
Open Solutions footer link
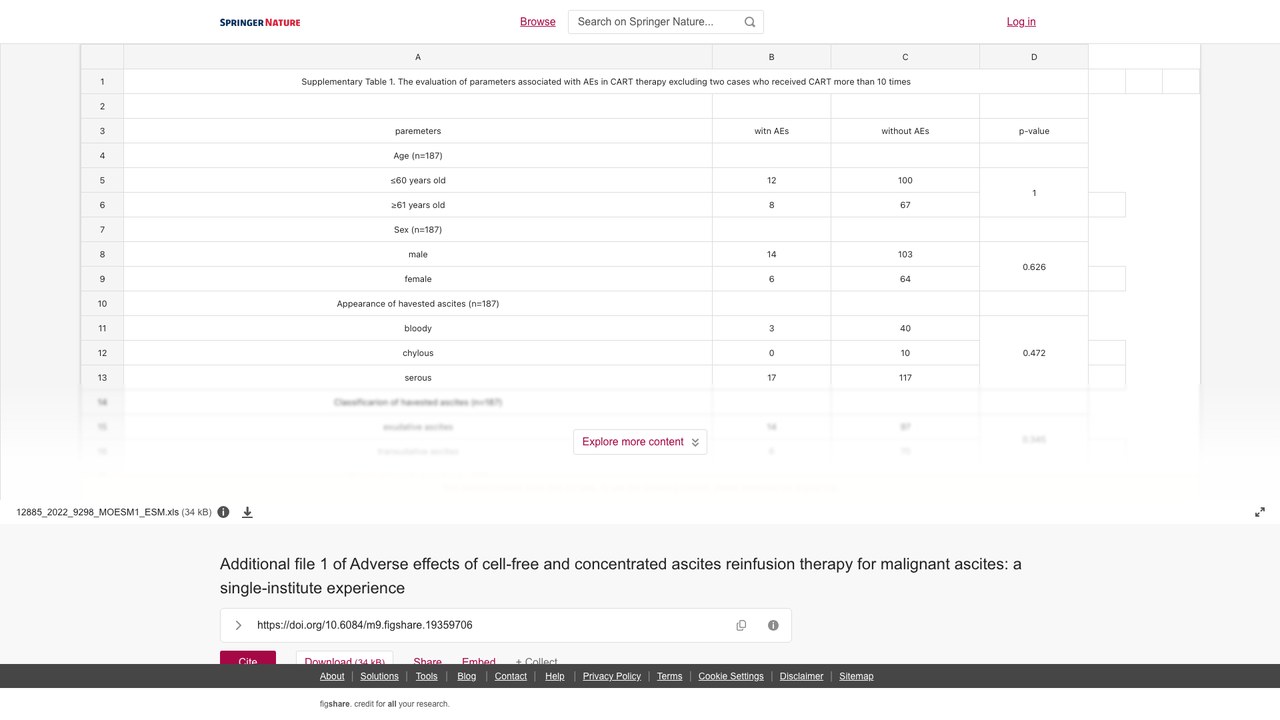(x=380, y=676)
